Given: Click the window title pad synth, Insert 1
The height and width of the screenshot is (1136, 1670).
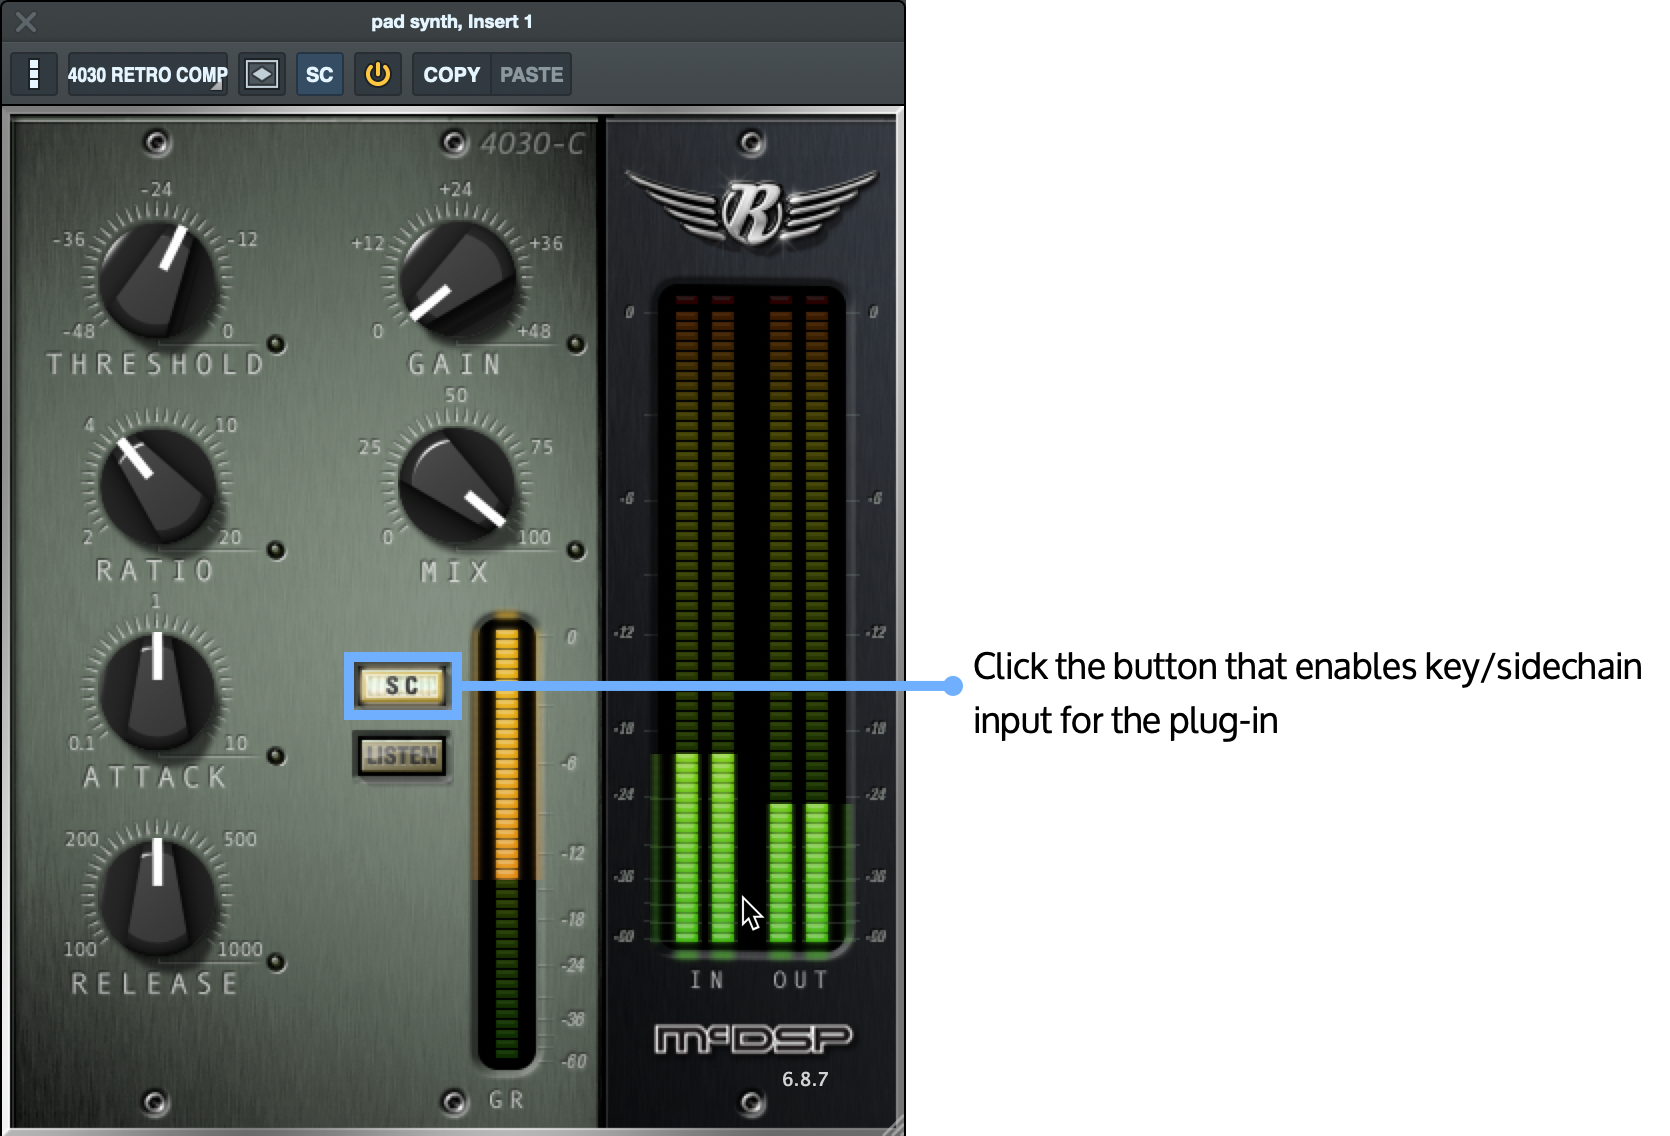Looking at the screenshot, I should point(452,21).
